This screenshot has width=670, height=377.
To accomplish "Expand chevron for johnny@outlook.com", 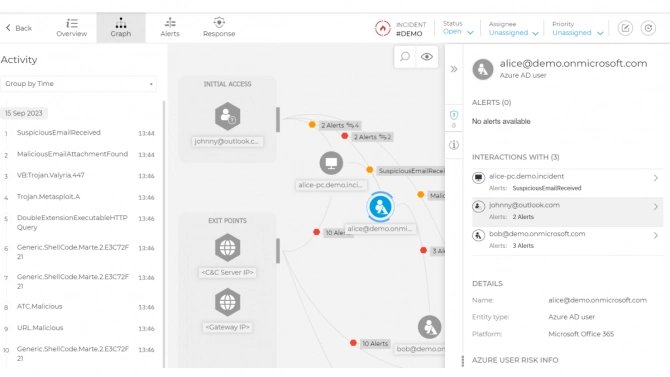I will (x=656, y=207).
